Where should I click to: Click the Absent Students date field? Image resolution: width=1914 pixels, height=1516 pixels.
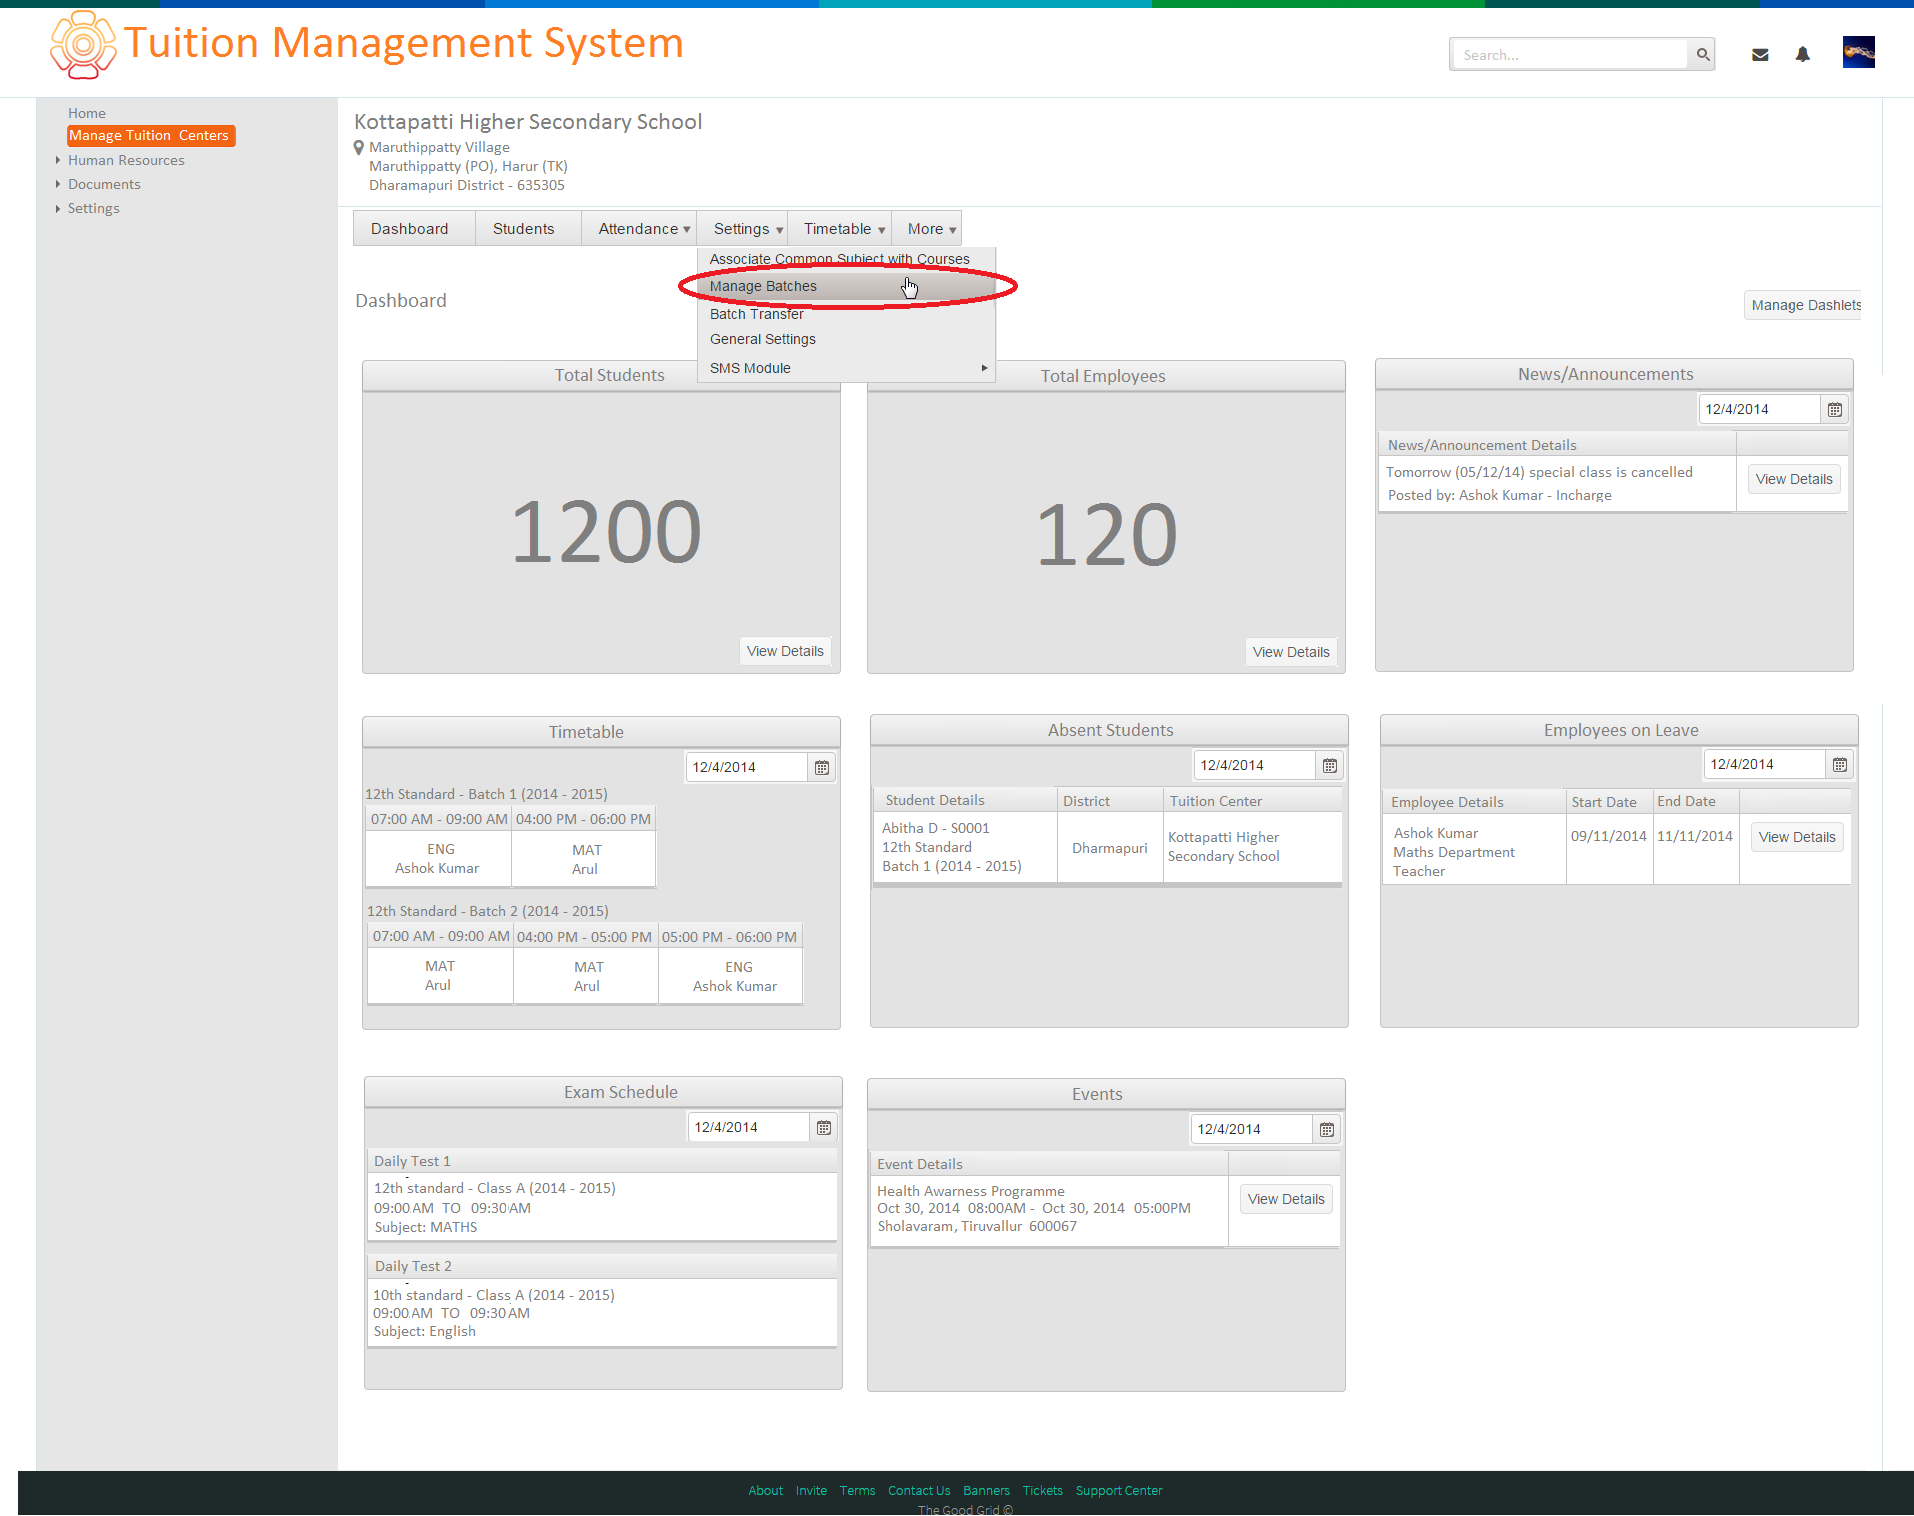1254,766
